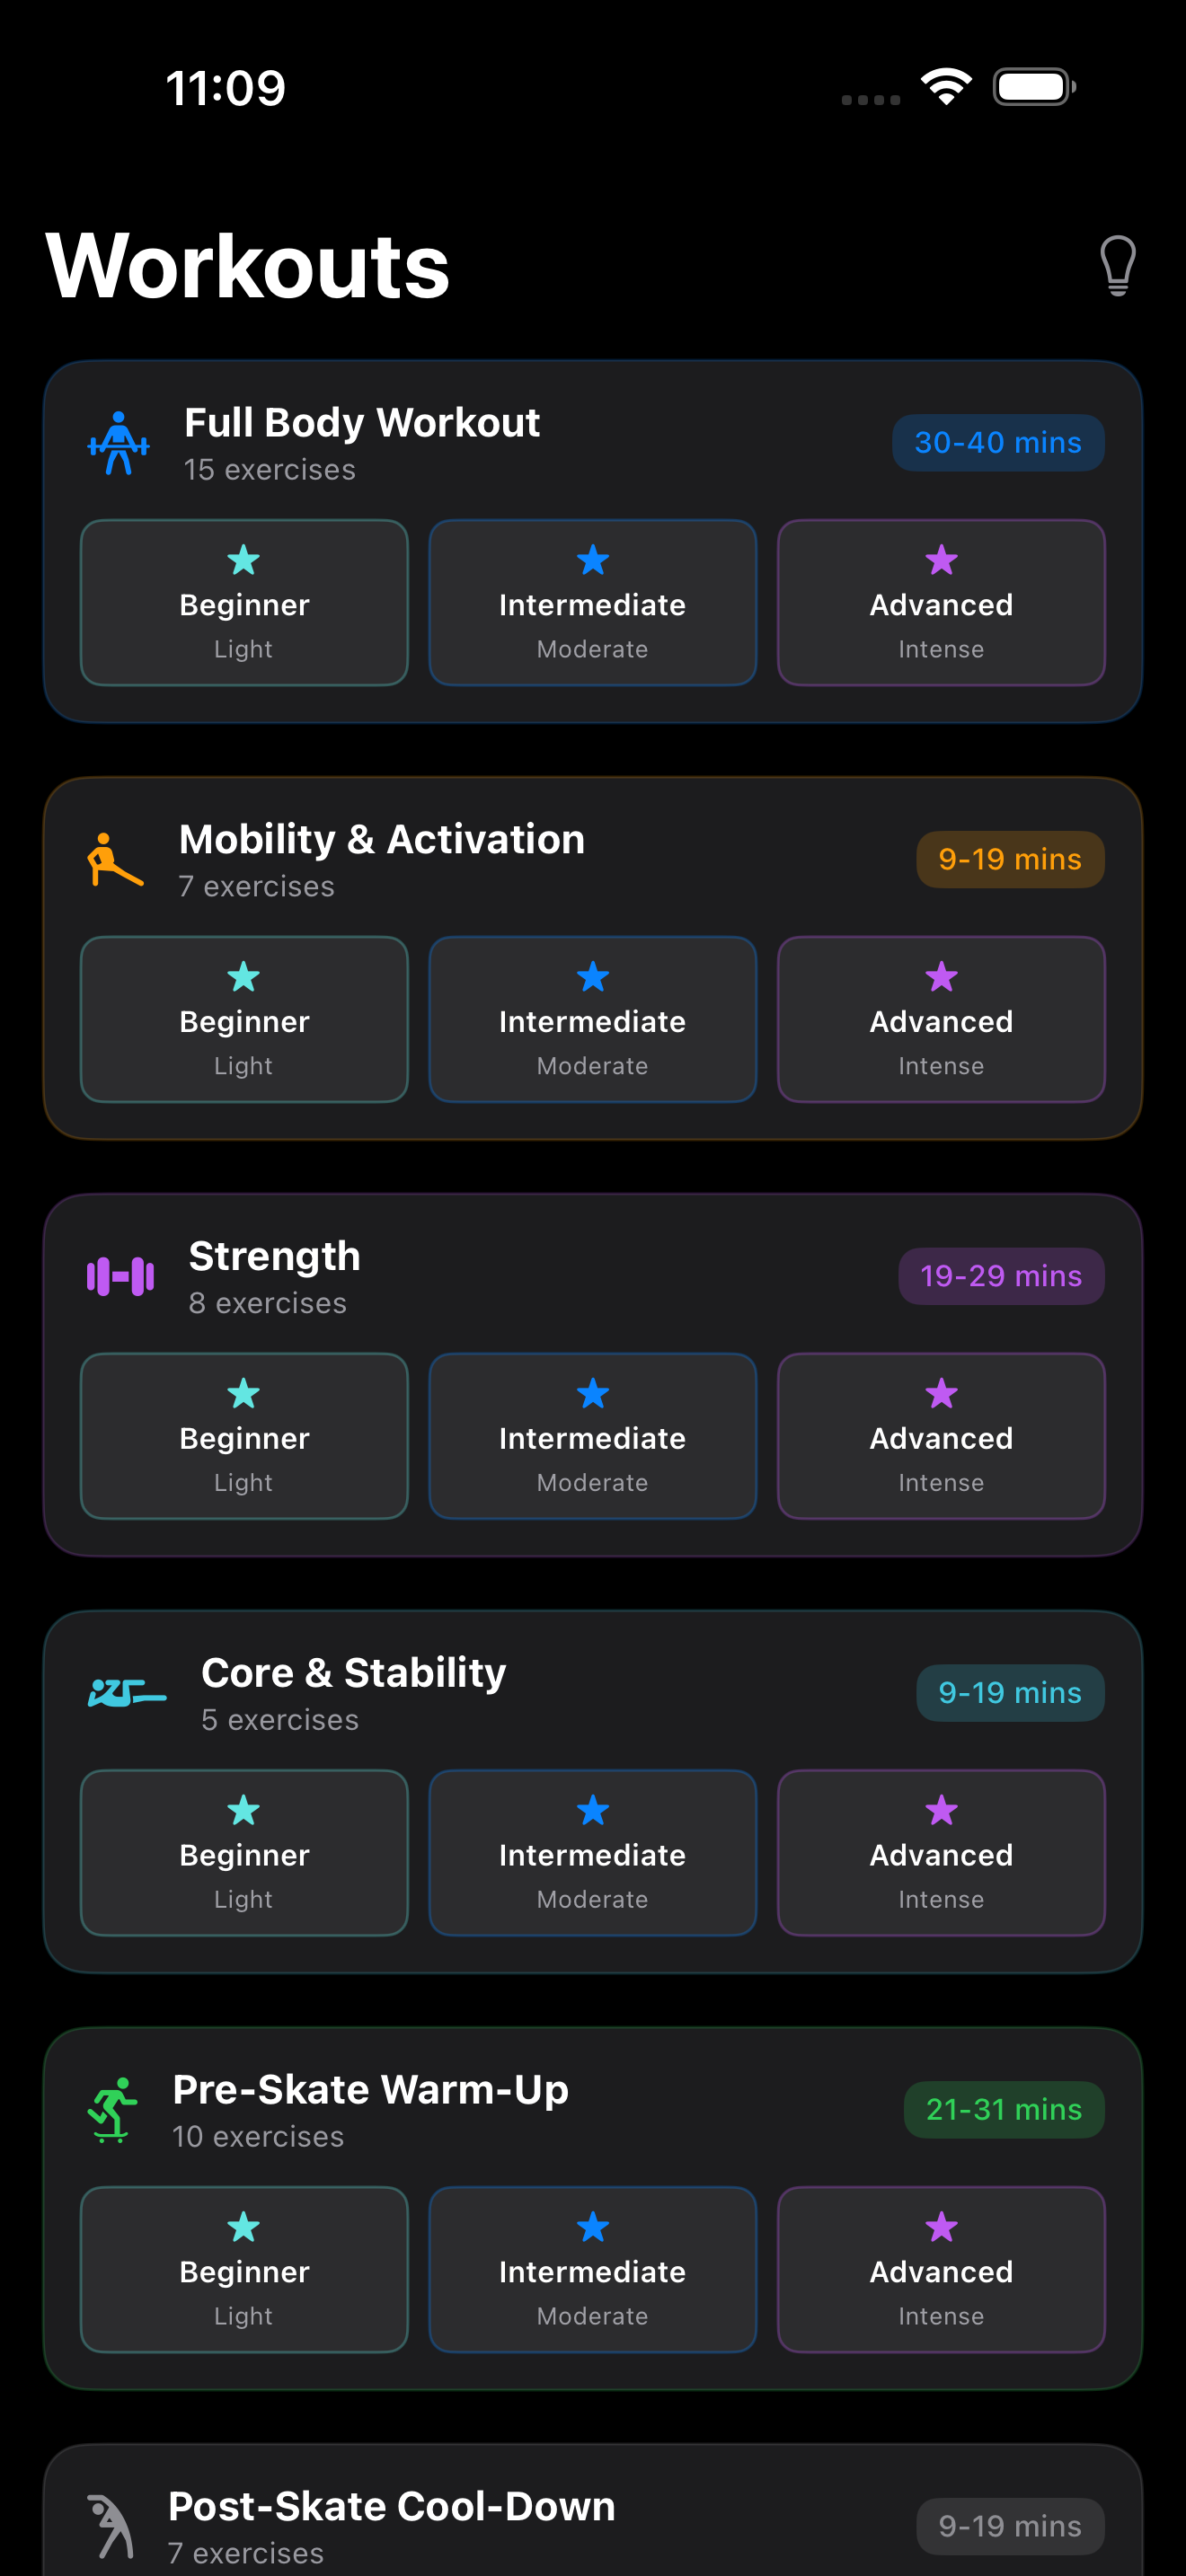Tap the Wi-Fi status icon
1186x2576 pixels.
coord(946,87)
